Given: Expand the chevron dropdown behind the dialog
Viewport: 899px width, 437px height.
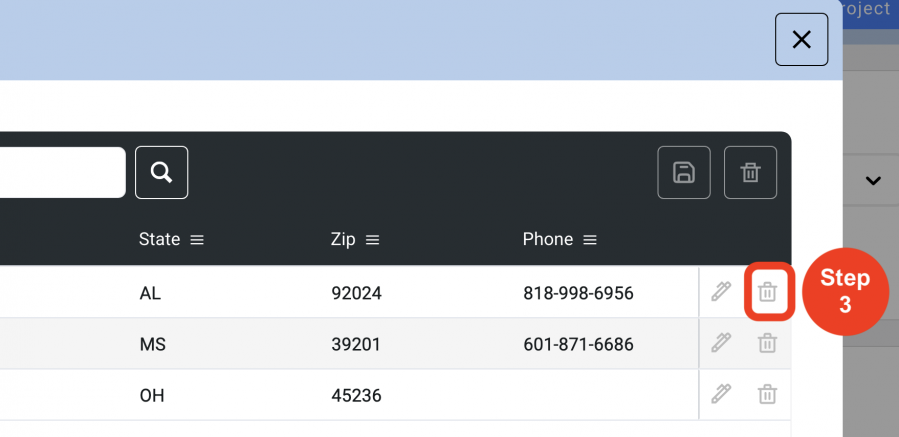Looking at the screenshot, I should point(873,181).
